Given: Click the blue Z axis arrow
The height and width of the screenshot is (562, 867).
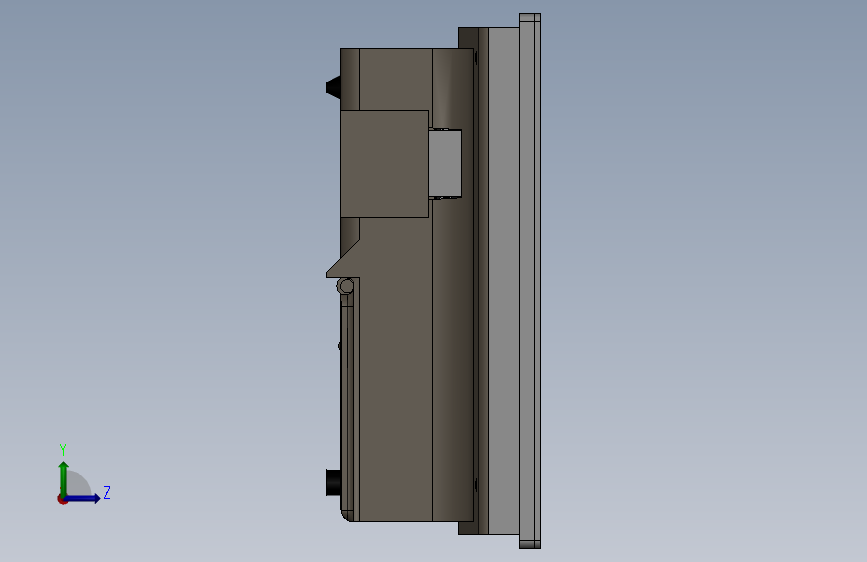Looking at the screenshot, I should click(x=83, y=498).
